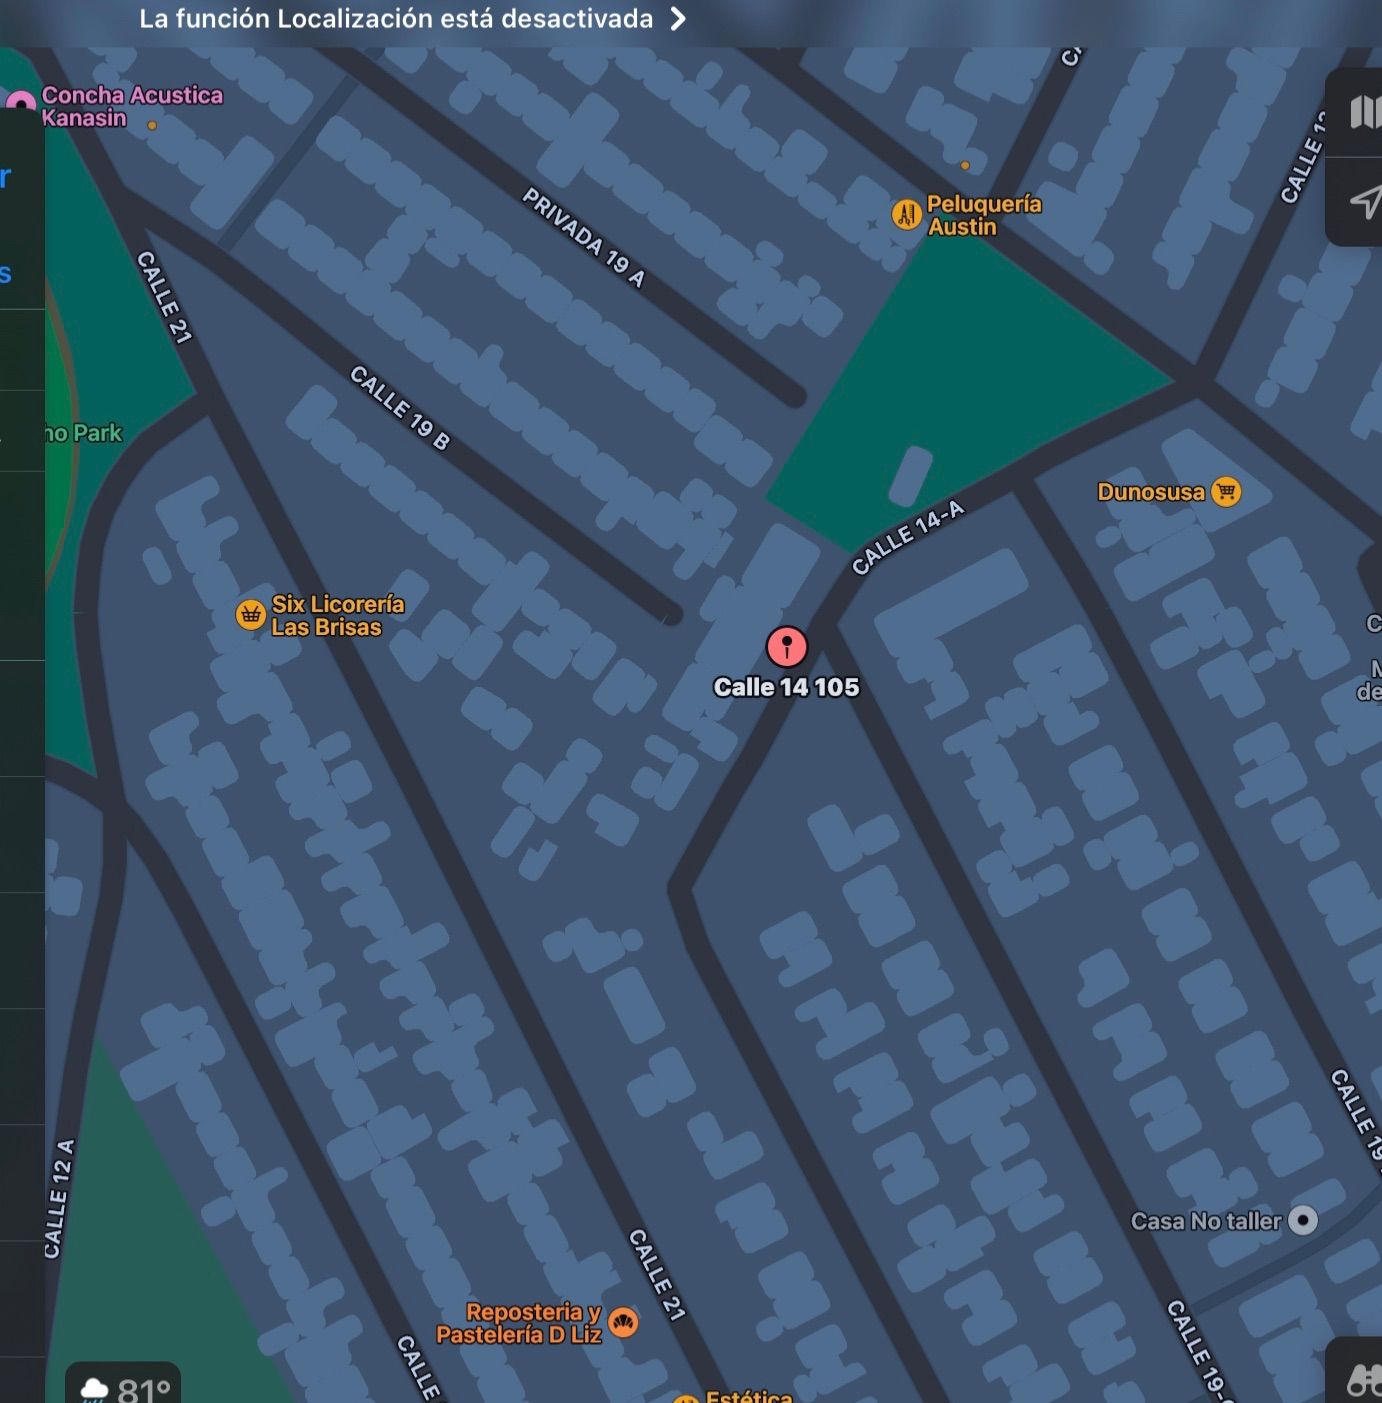Tap the Dunosusa shopping cart icon

tap(1226, 491)
